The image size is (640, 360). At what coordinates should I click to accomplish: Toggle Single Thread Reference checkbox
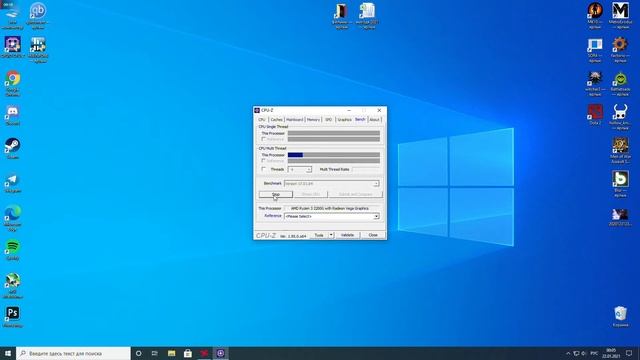click(263, 139)
